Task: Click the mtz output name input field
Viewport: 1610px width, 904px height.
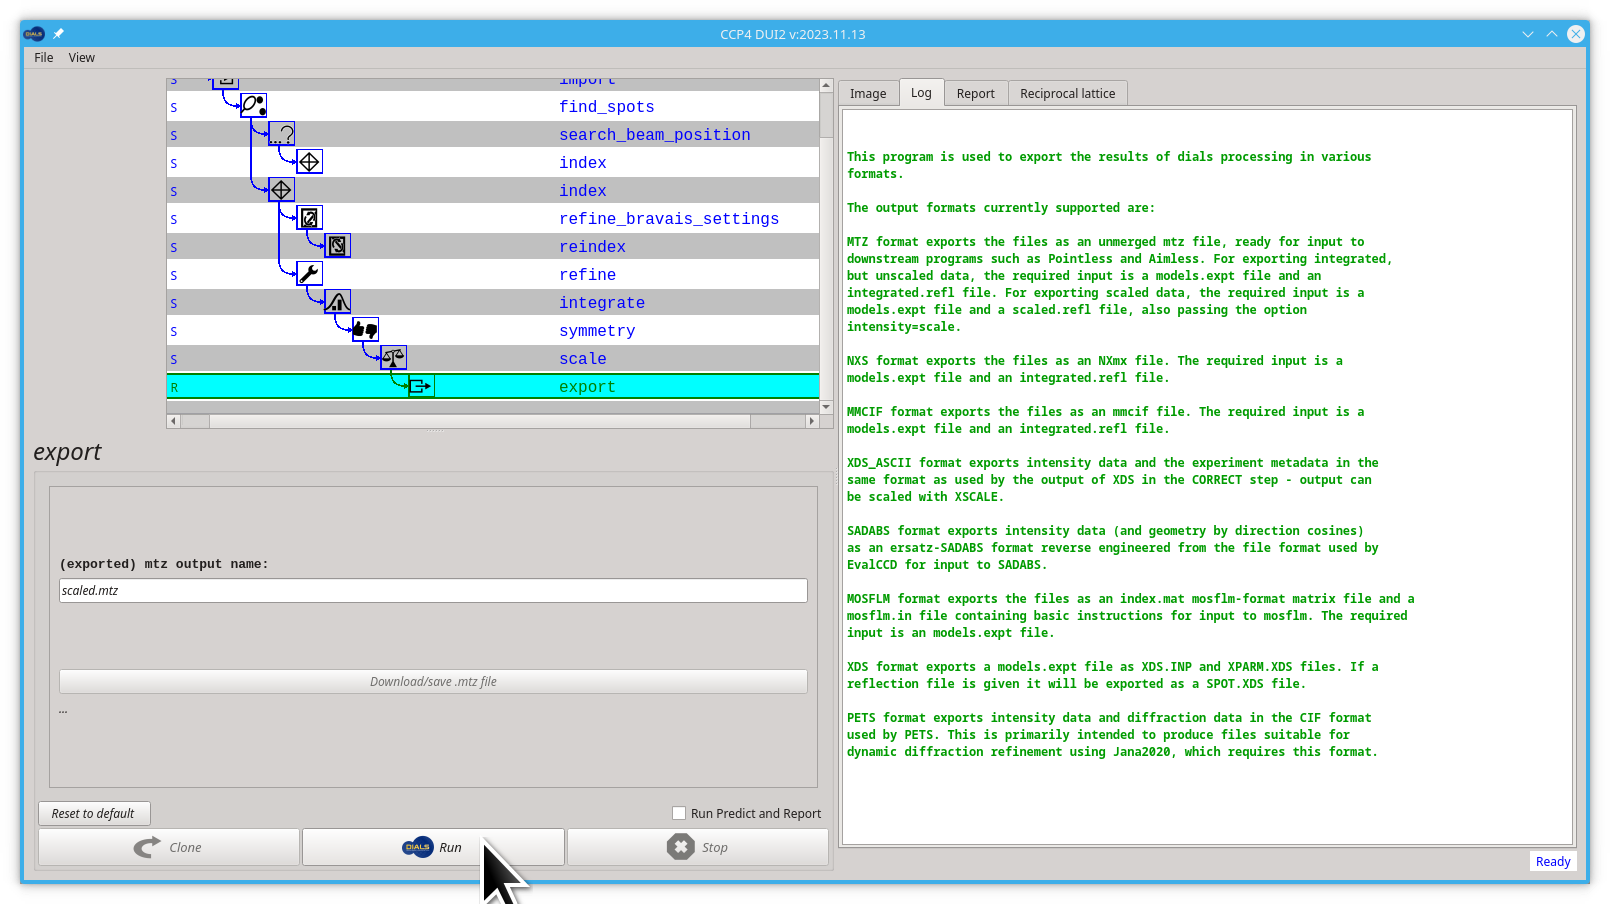Action: tap(433, 590)
